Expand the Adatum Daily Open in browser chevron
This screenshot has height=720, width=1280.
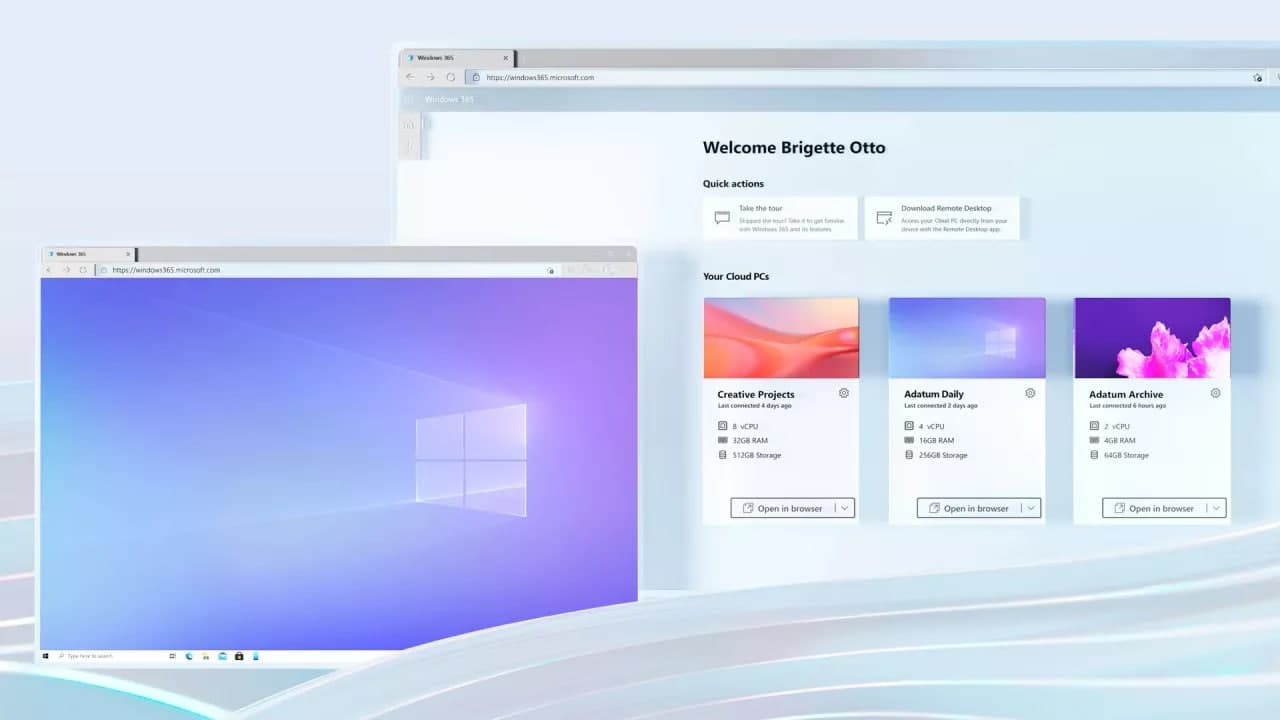pos(1031,507)
